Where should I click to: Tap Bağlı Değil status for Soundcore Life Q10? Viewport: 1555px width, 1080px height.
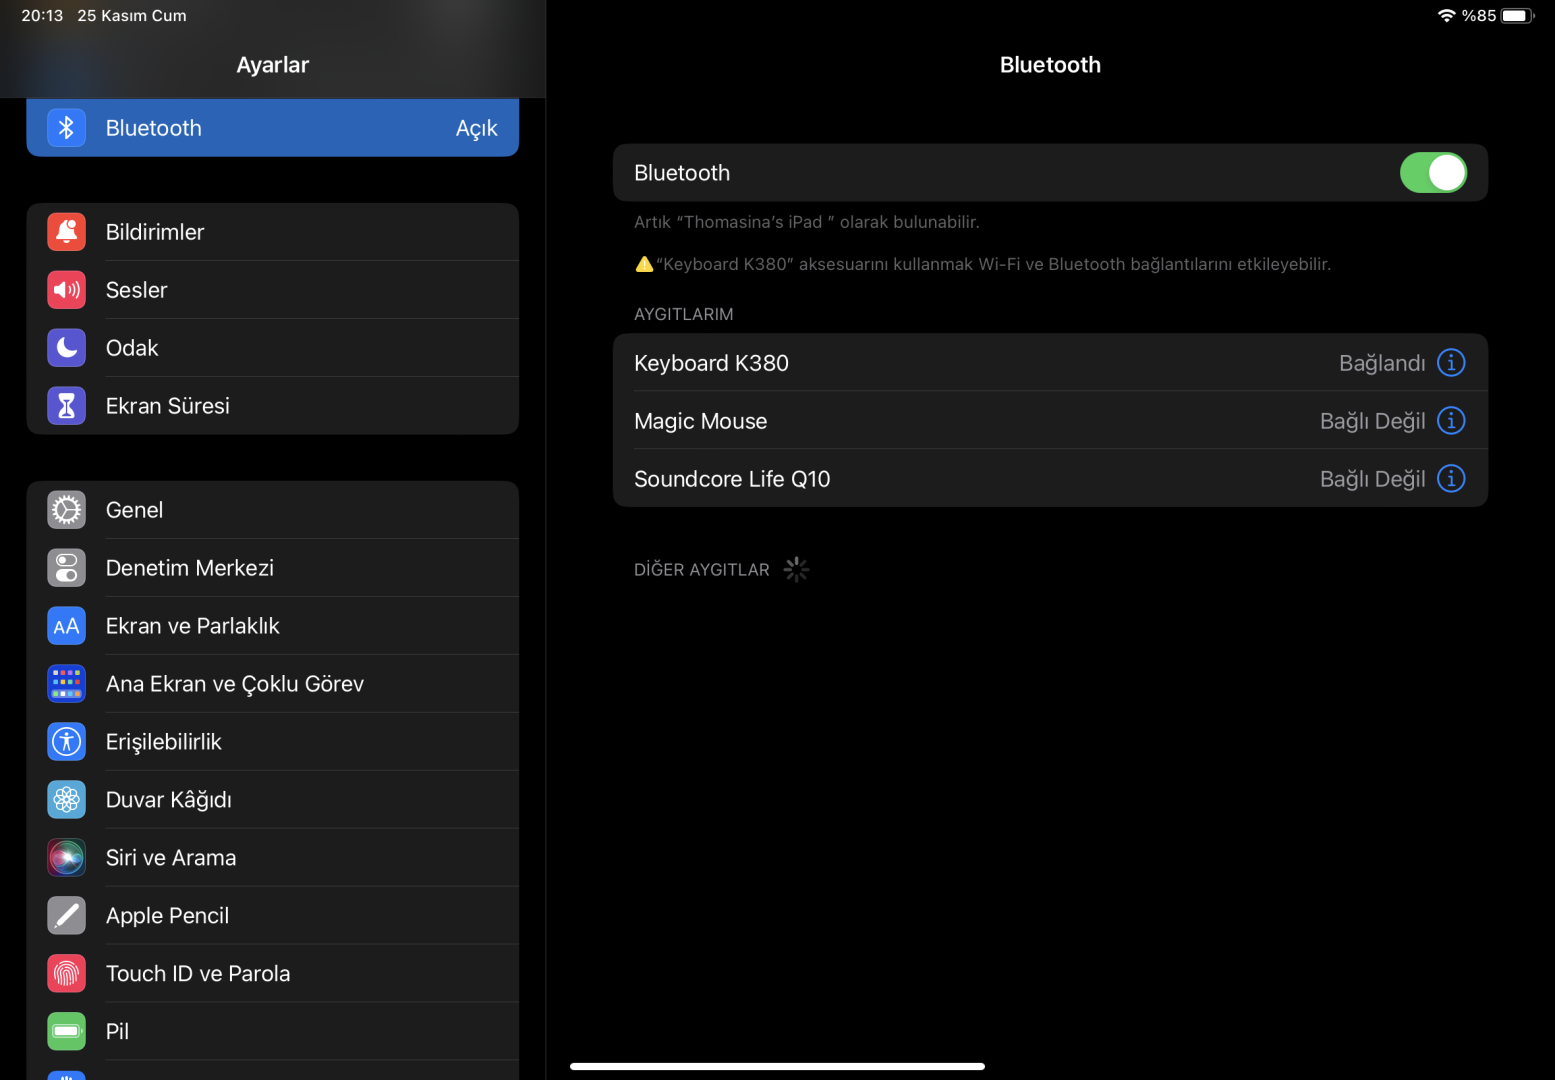pyautogui.click(x=1373, y=479)
